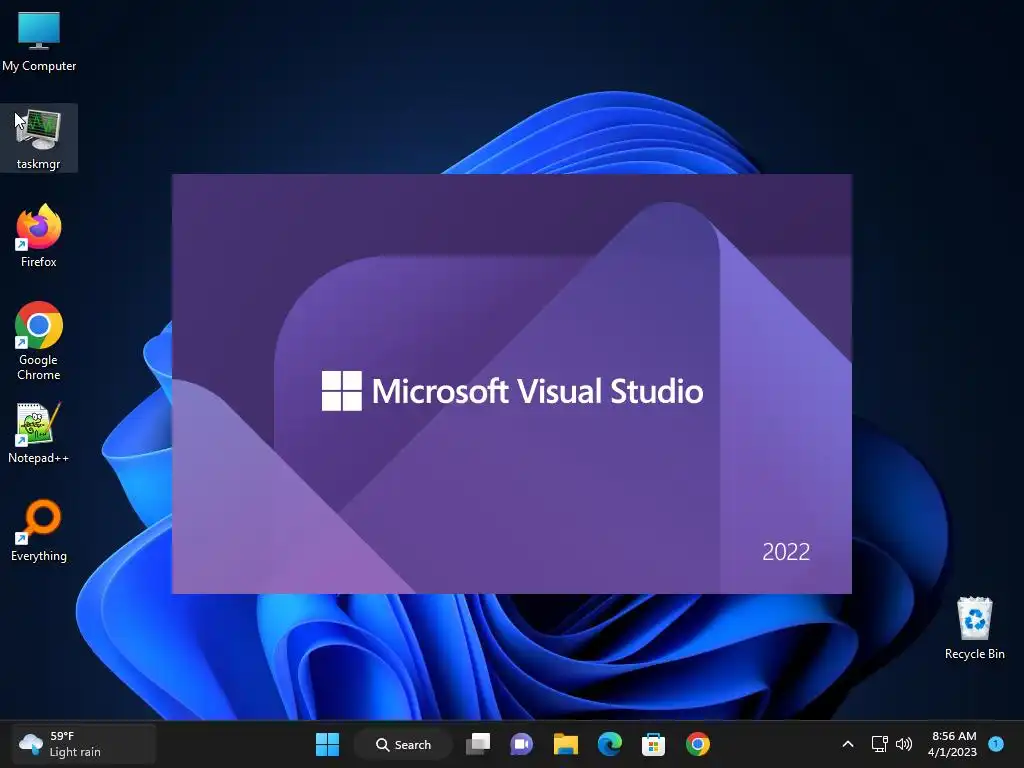Click the 2022 text on splash screen
Image resolution: width=1024 pixels, height=768 pixels.
786,552
